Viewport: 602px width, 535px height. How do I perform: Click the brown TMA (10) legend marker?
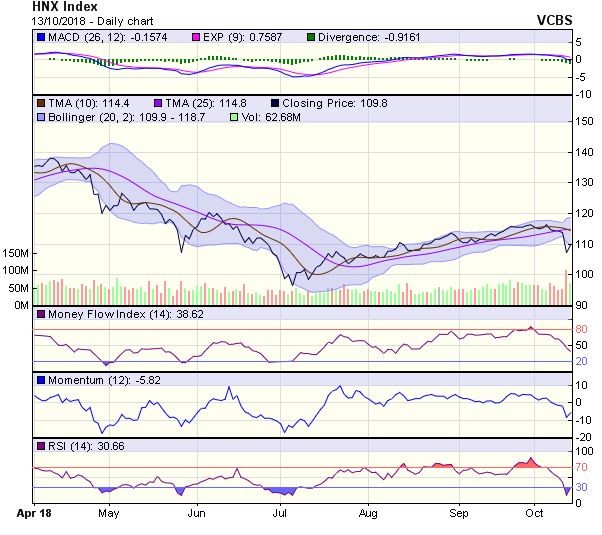pyautogui.click(x=40, y=103)
